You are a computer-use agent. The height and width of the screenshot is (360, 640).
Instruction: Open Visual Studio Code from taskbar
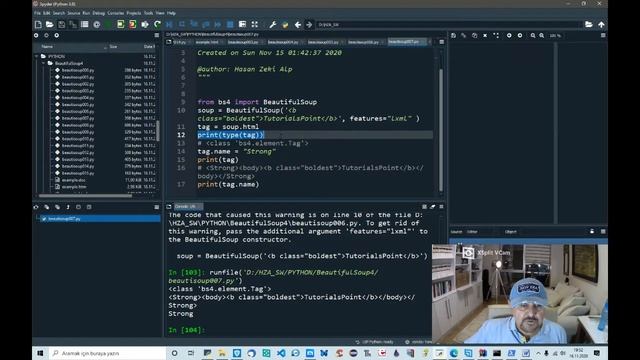pyautogui.click(x=281, y=353)
